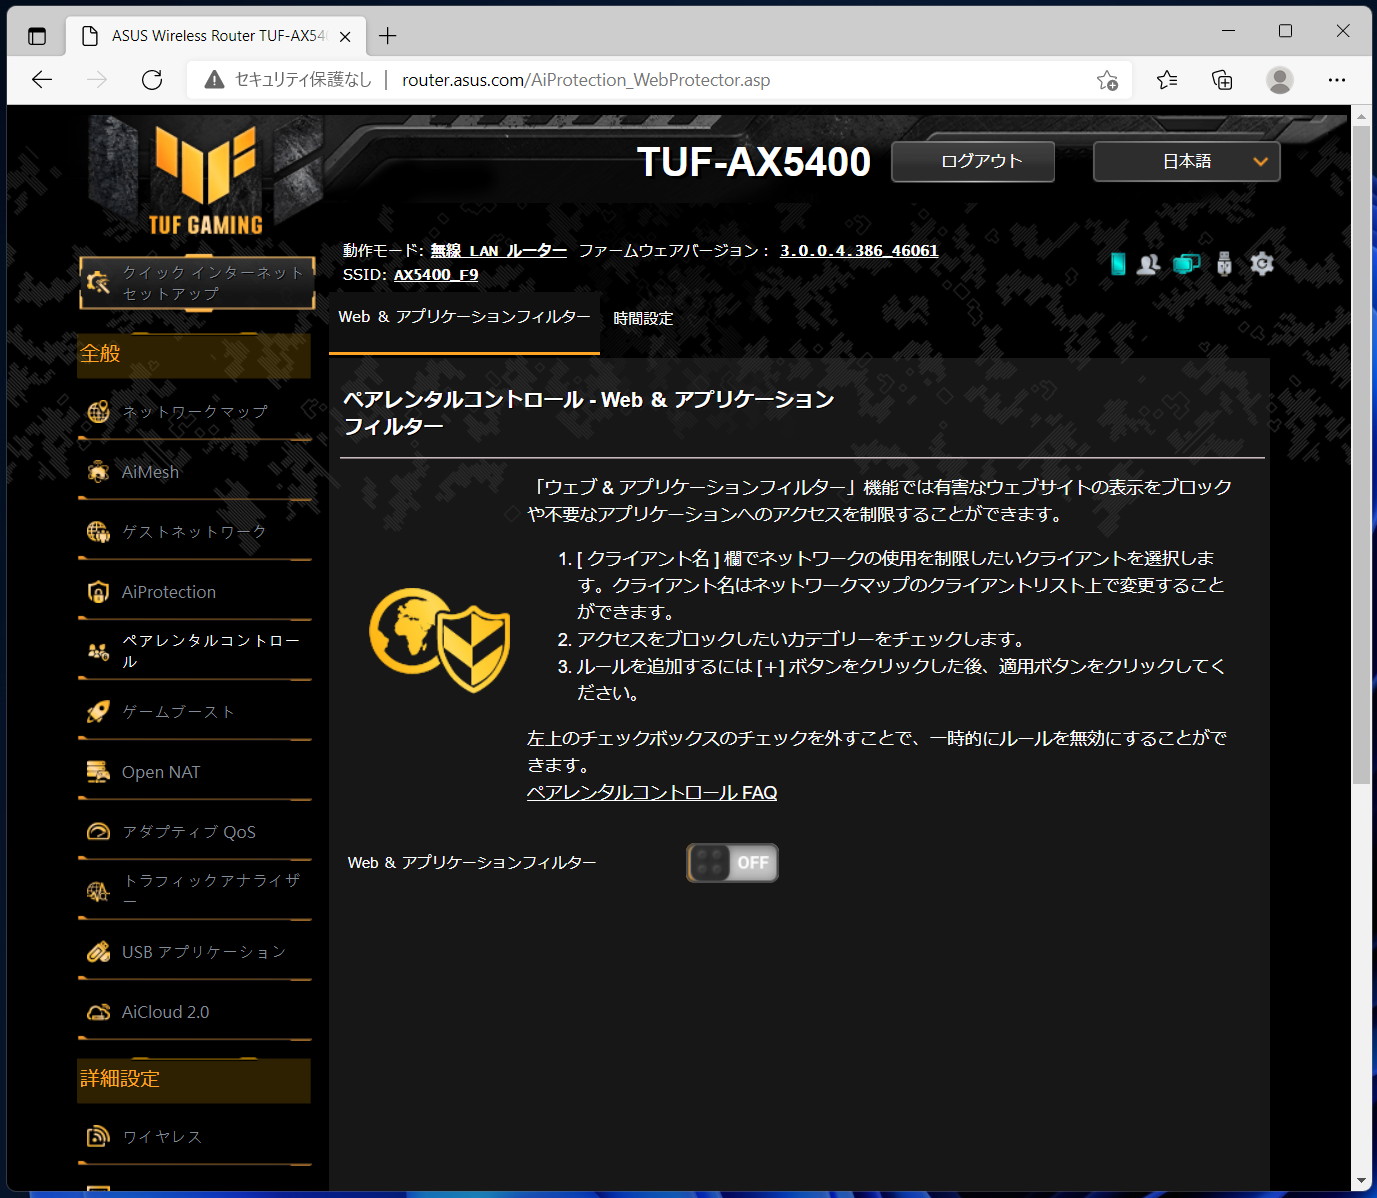Toggle Web & アプリケーションフィルター switch on

732,862
